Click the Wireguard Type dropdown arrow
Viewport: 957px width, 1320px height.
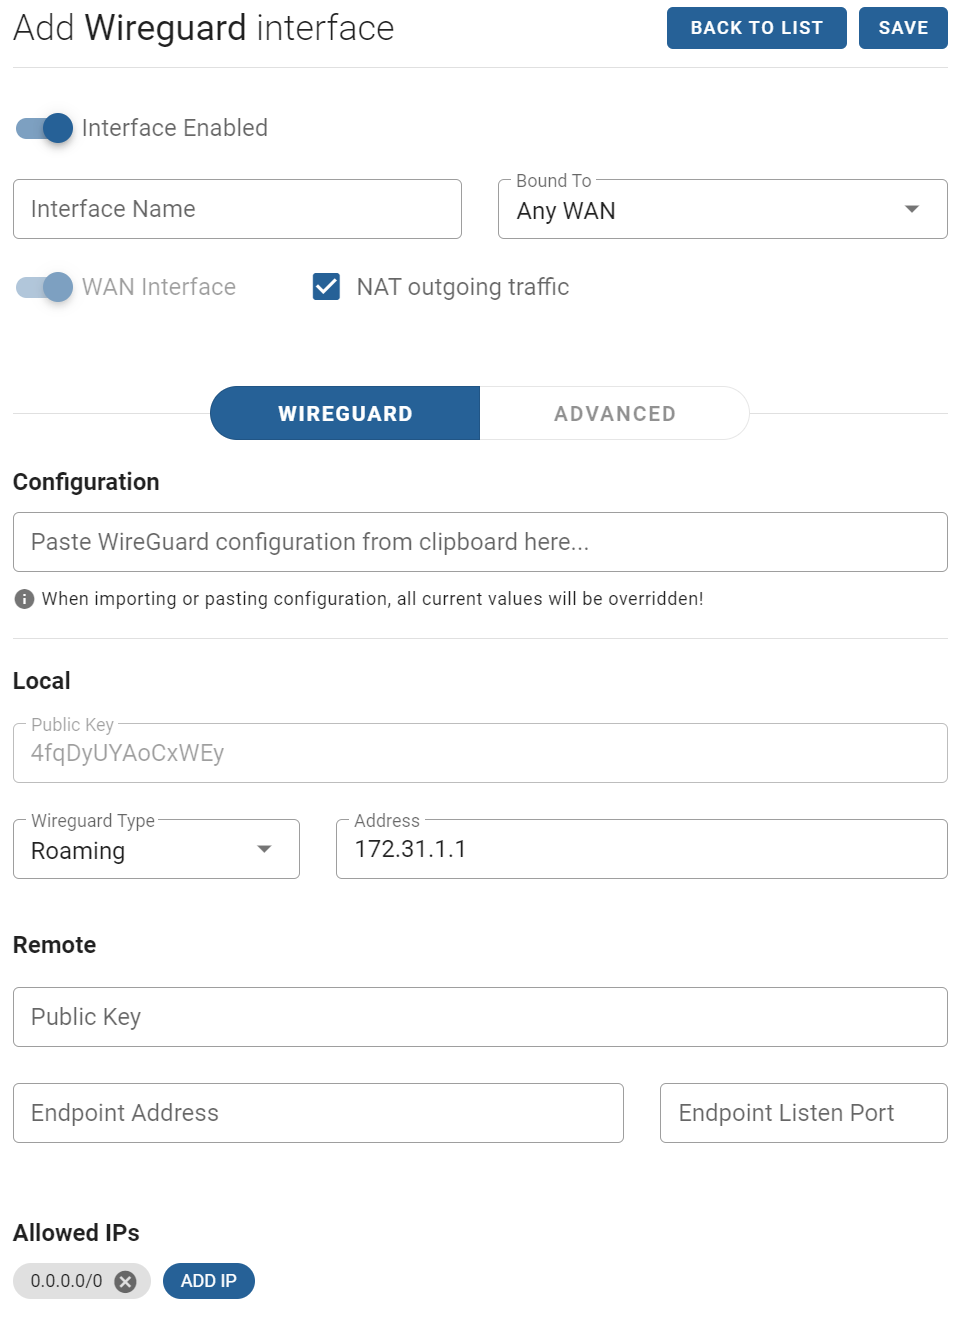[264, 849]
